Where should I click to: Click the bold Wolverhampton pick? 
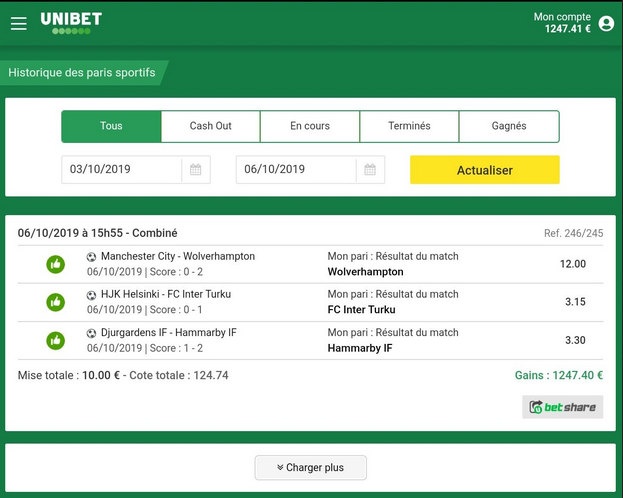366,272
